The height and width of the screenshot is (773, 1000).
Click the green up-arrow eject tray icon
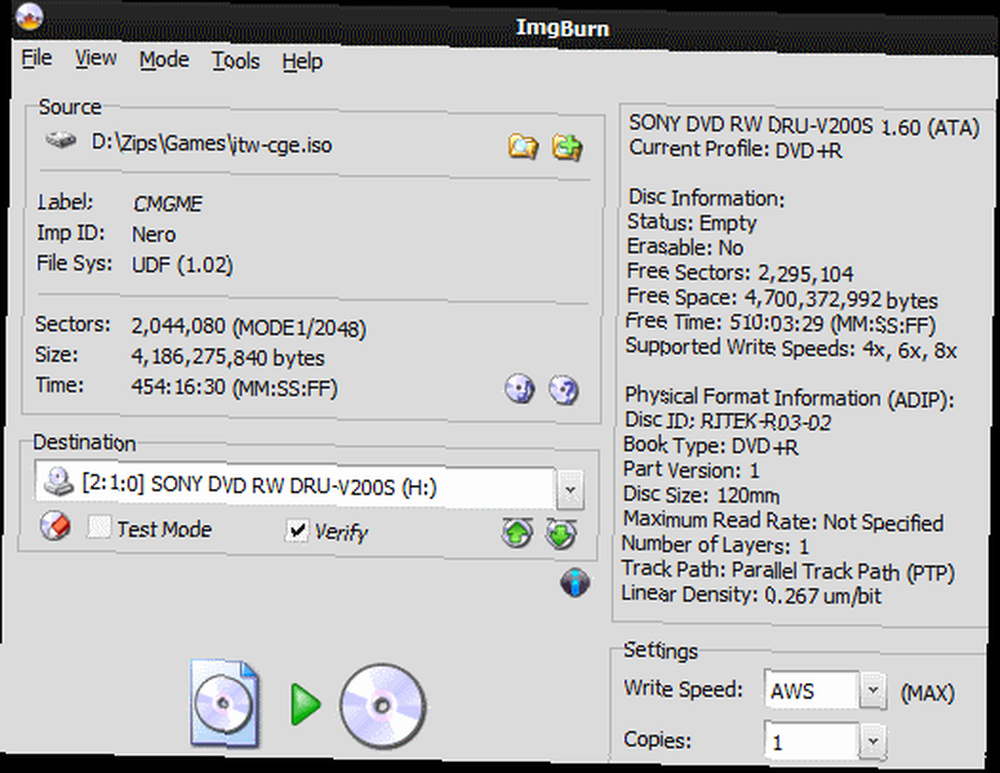click(517, 533)
